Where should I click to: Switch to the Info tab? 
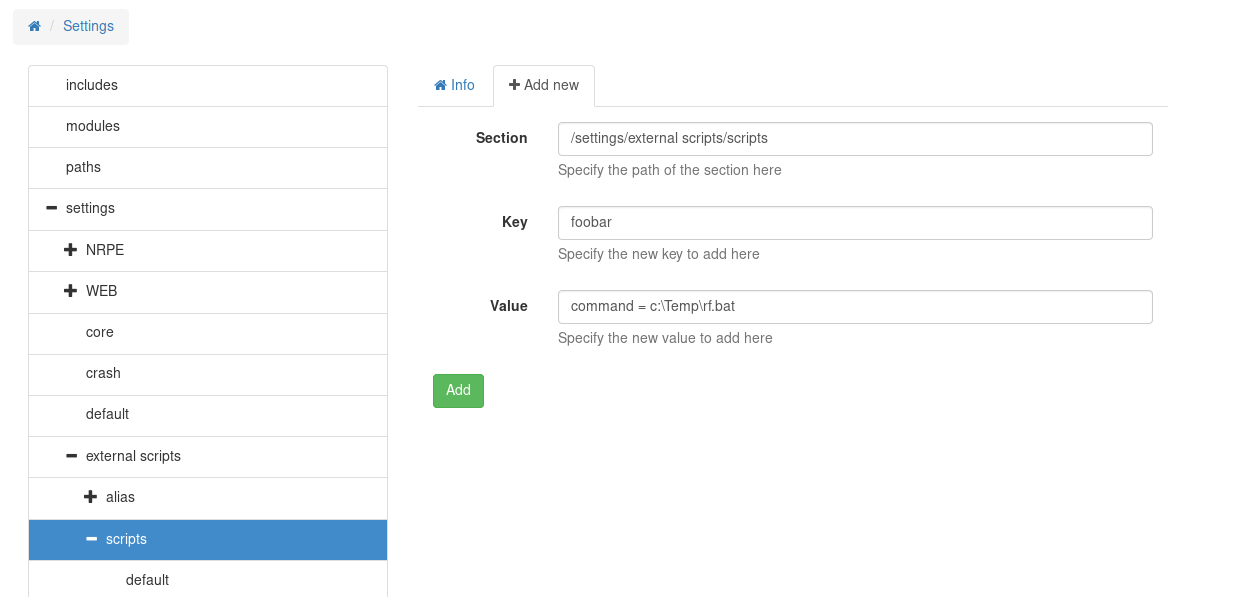pos(454,85)
